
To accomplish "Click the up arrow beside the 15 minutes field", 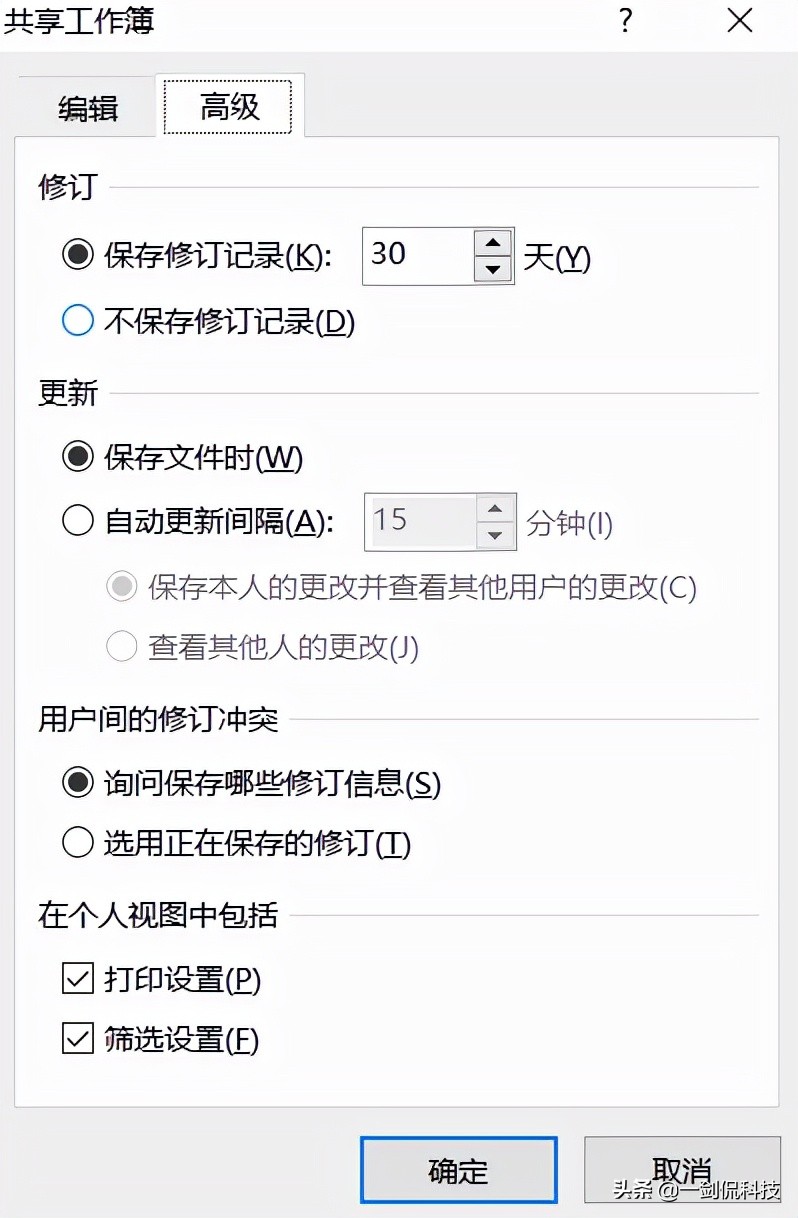I will (496, 507).
